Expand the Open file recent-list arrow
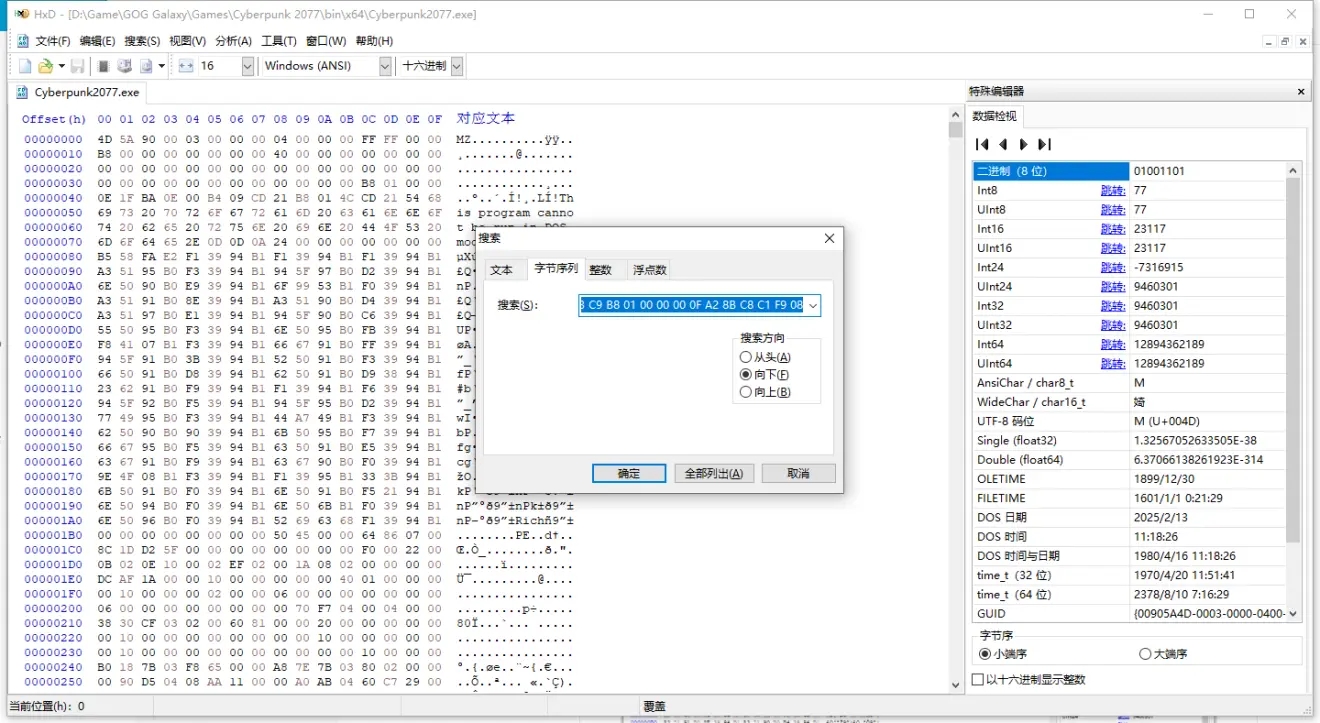 (61, 66)
